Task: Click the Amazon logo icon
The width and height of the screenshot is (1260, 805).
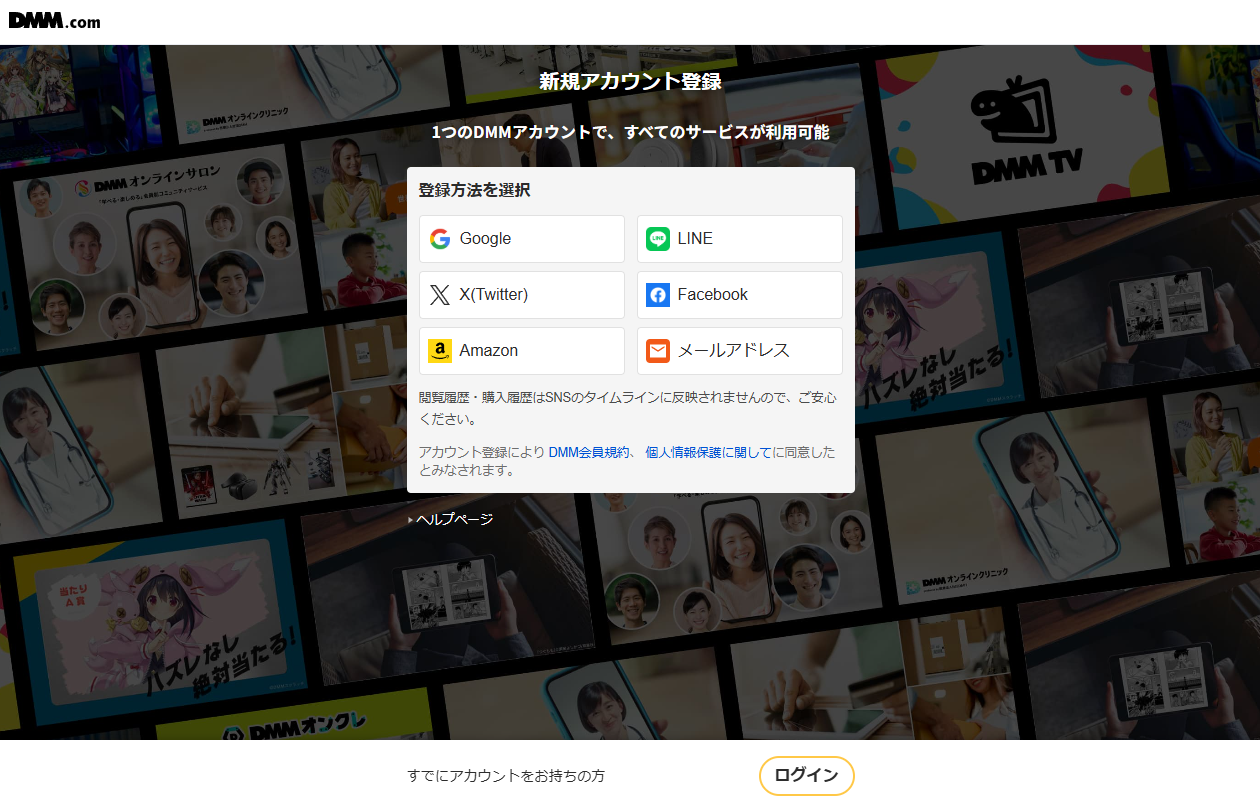Action: (440, 351)
